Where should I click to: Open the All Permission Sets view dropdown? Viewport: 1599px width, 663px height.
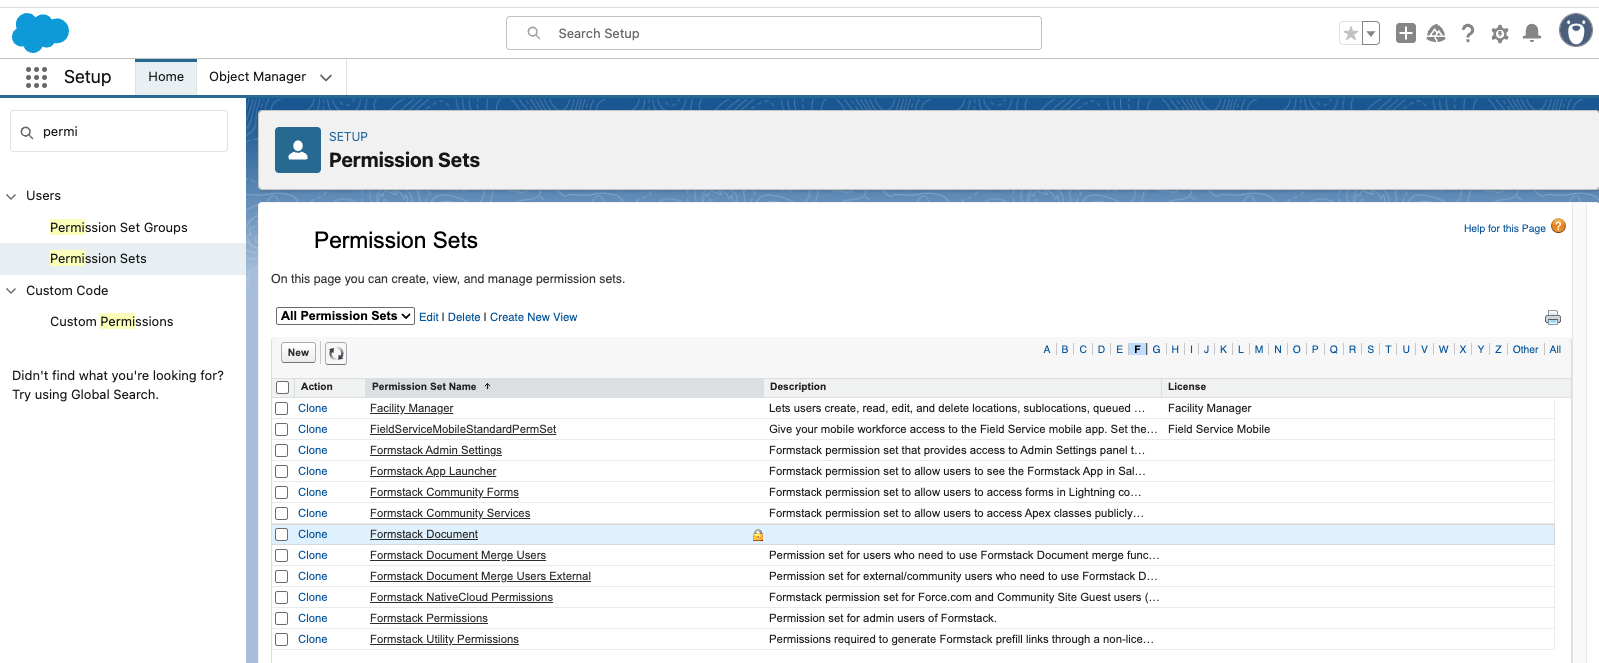345,316
